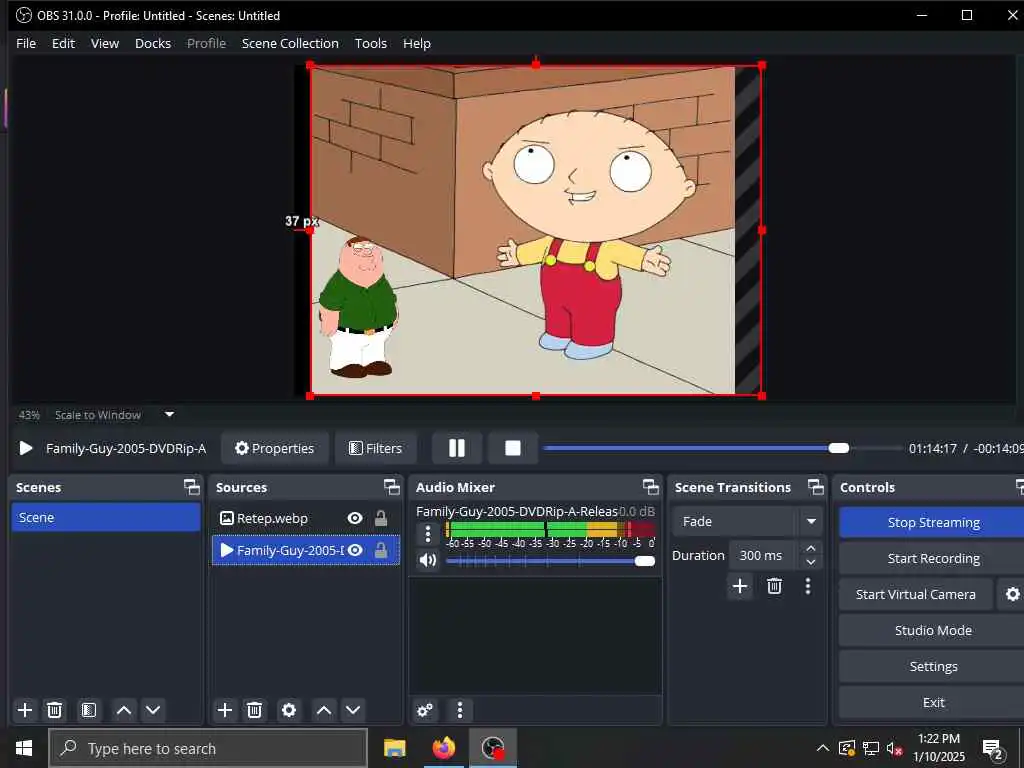Viewport: 1024px width, 768px height.
Task: Open advanced audio properties gears icon
Action: (x=424, y=710)
